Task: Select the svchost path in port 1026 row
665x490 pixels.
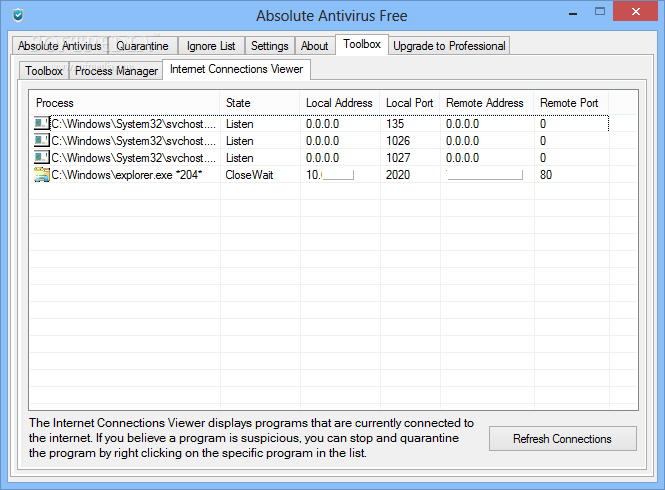Action: [x=133, y=141]
